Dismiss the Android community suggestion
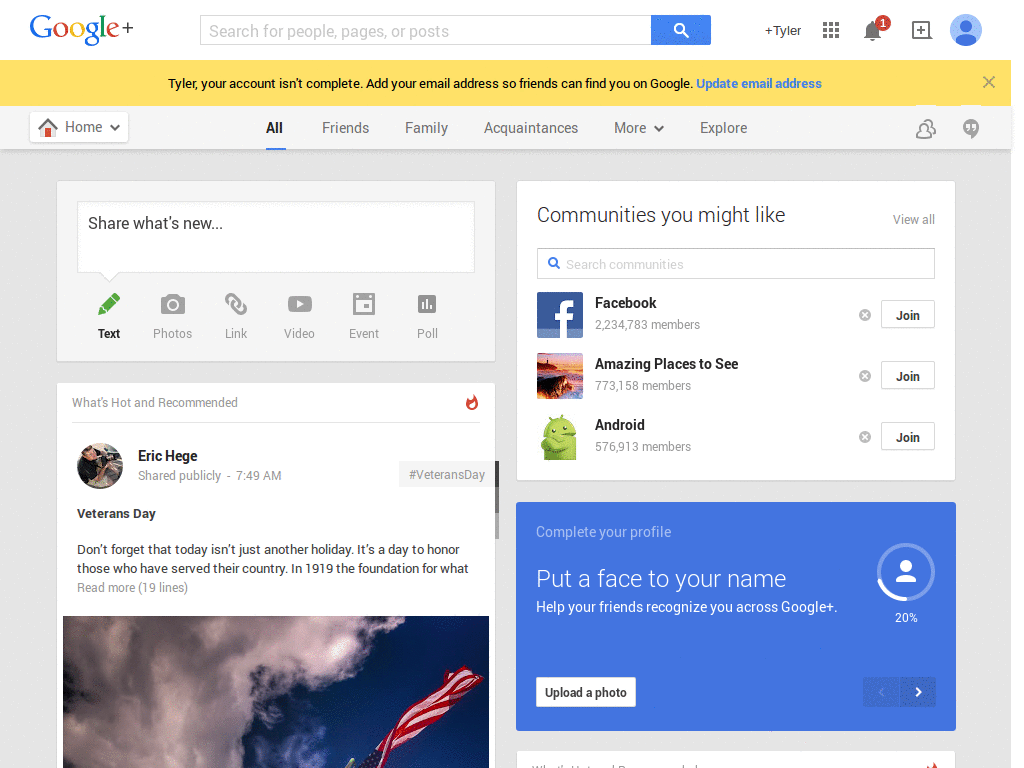 pyautogui.click(x=865, y=438)
